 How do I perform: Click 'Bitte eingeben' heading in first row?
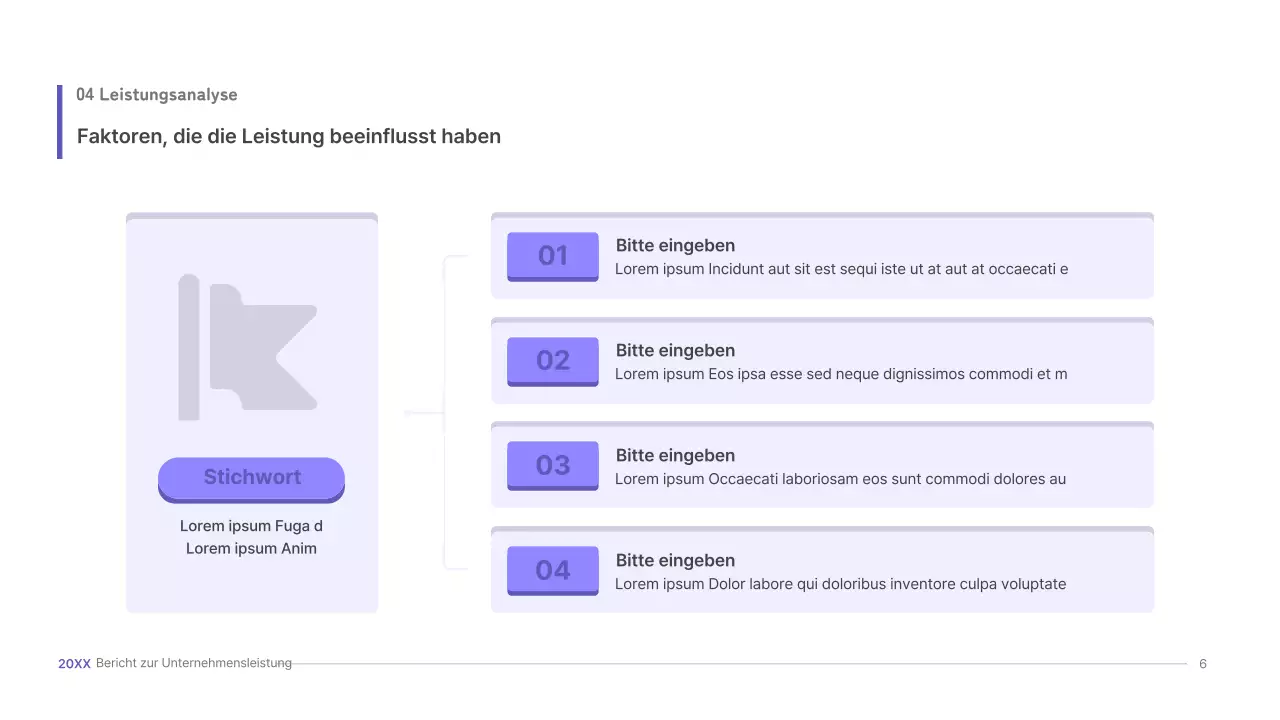pyautogui.click(x=675, y=246)
